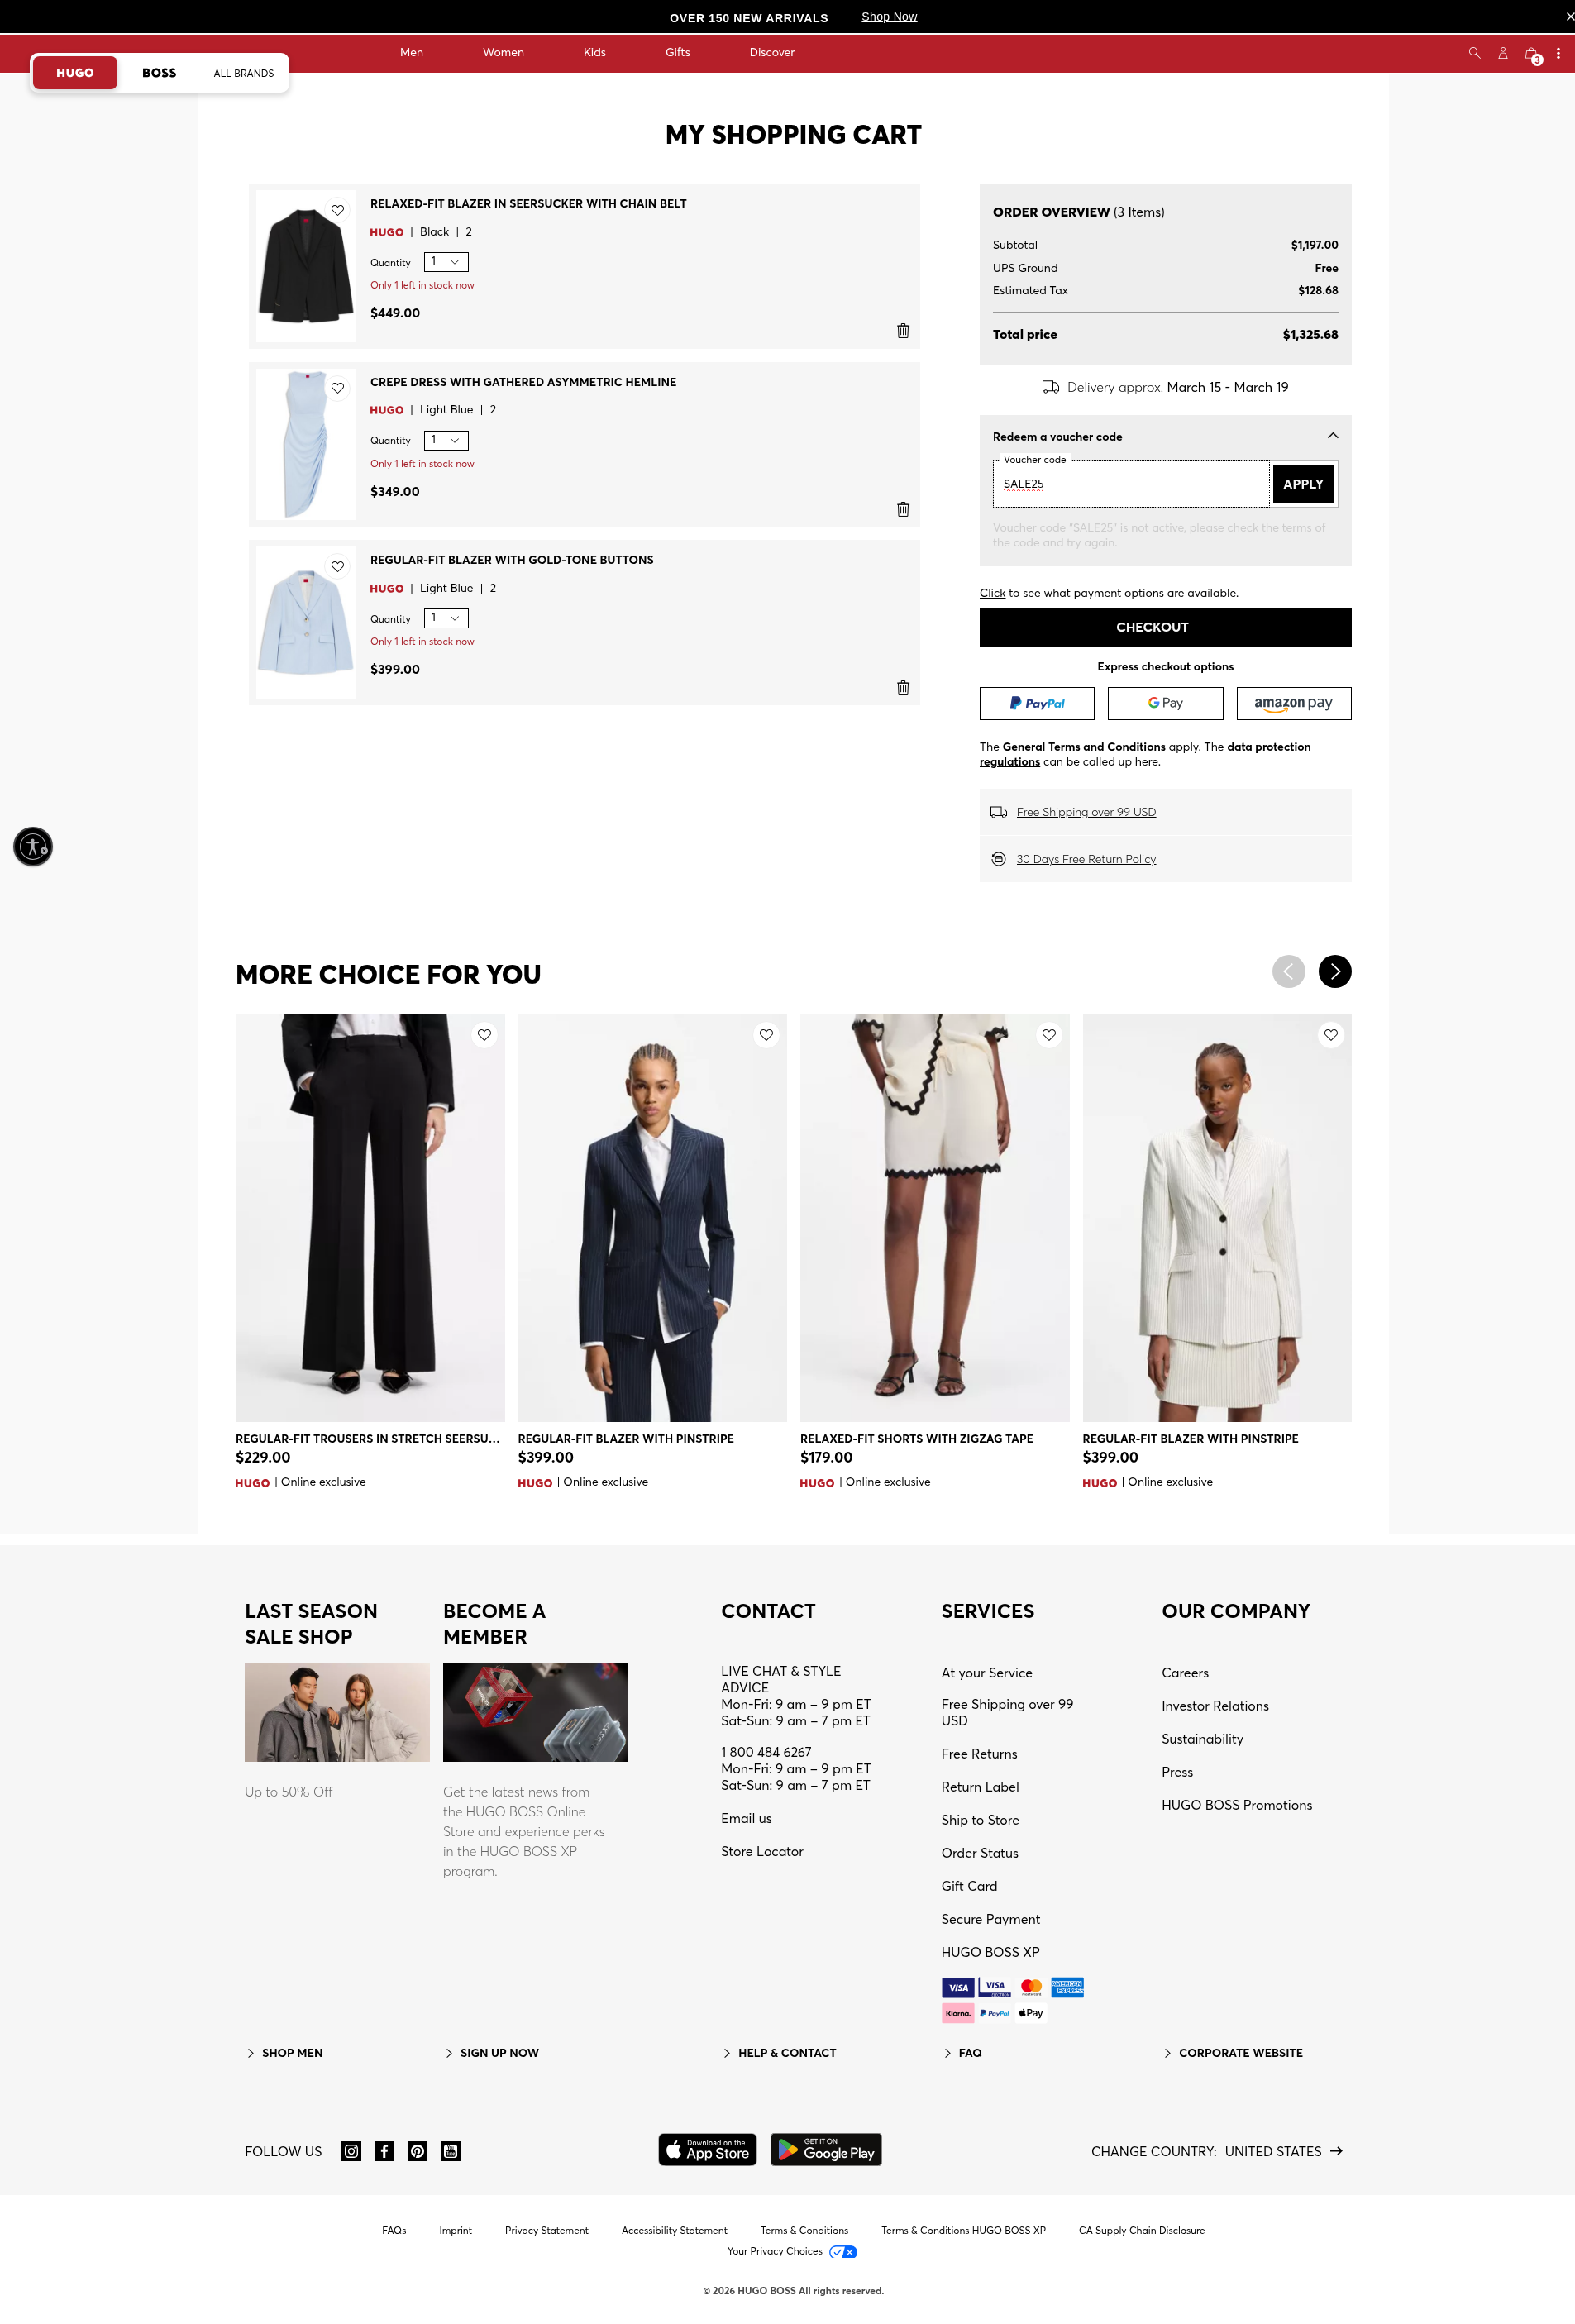Apply the SALE25 voucher code

pos(1302,484)
